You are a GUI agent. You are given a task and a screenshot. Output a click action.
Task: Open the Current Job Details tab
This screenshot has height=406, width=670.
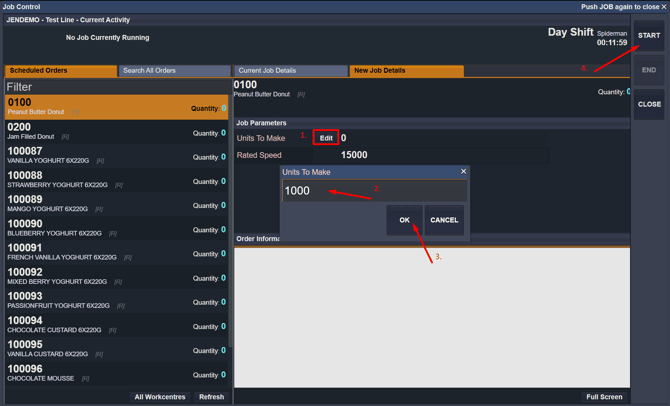click(x=291, y=71)
